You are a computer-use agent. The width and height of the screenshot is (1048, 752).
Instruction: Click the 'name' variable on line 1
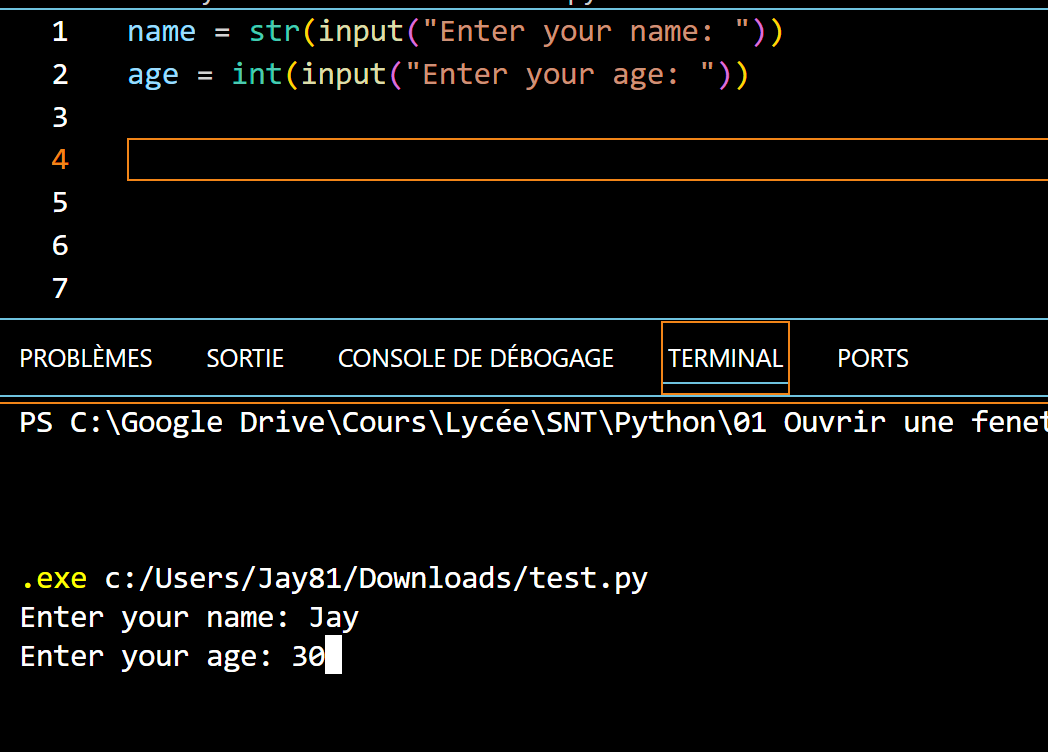coord(161,32)
